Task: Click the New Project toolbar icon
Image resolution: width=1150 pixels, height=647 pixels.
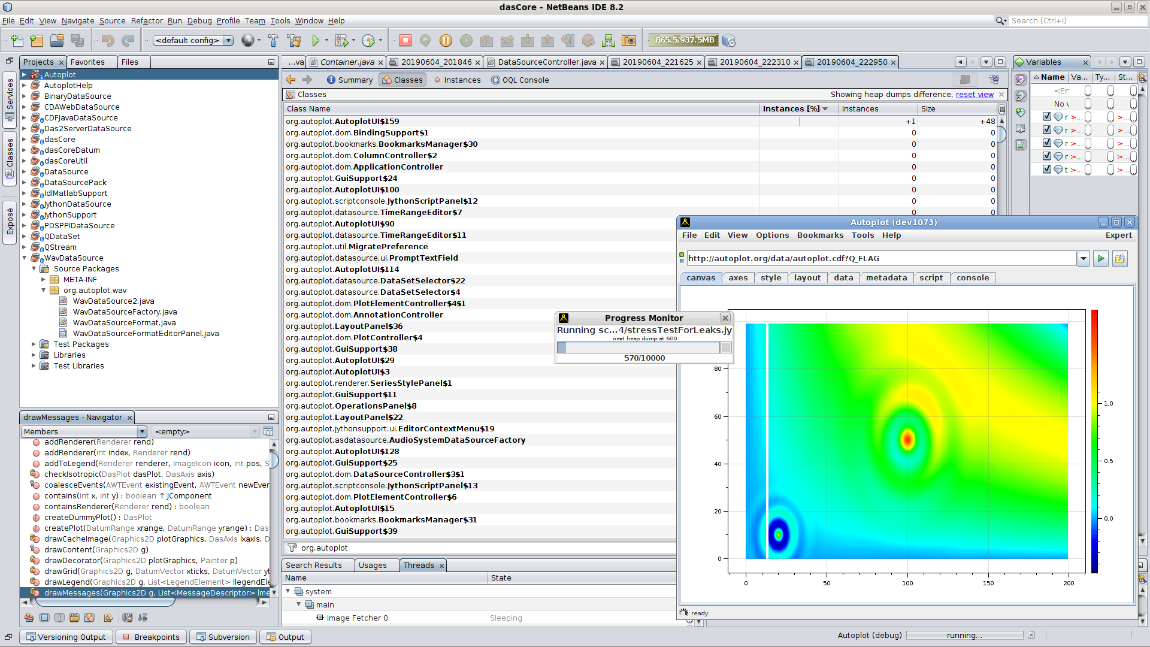Action: 36,41
